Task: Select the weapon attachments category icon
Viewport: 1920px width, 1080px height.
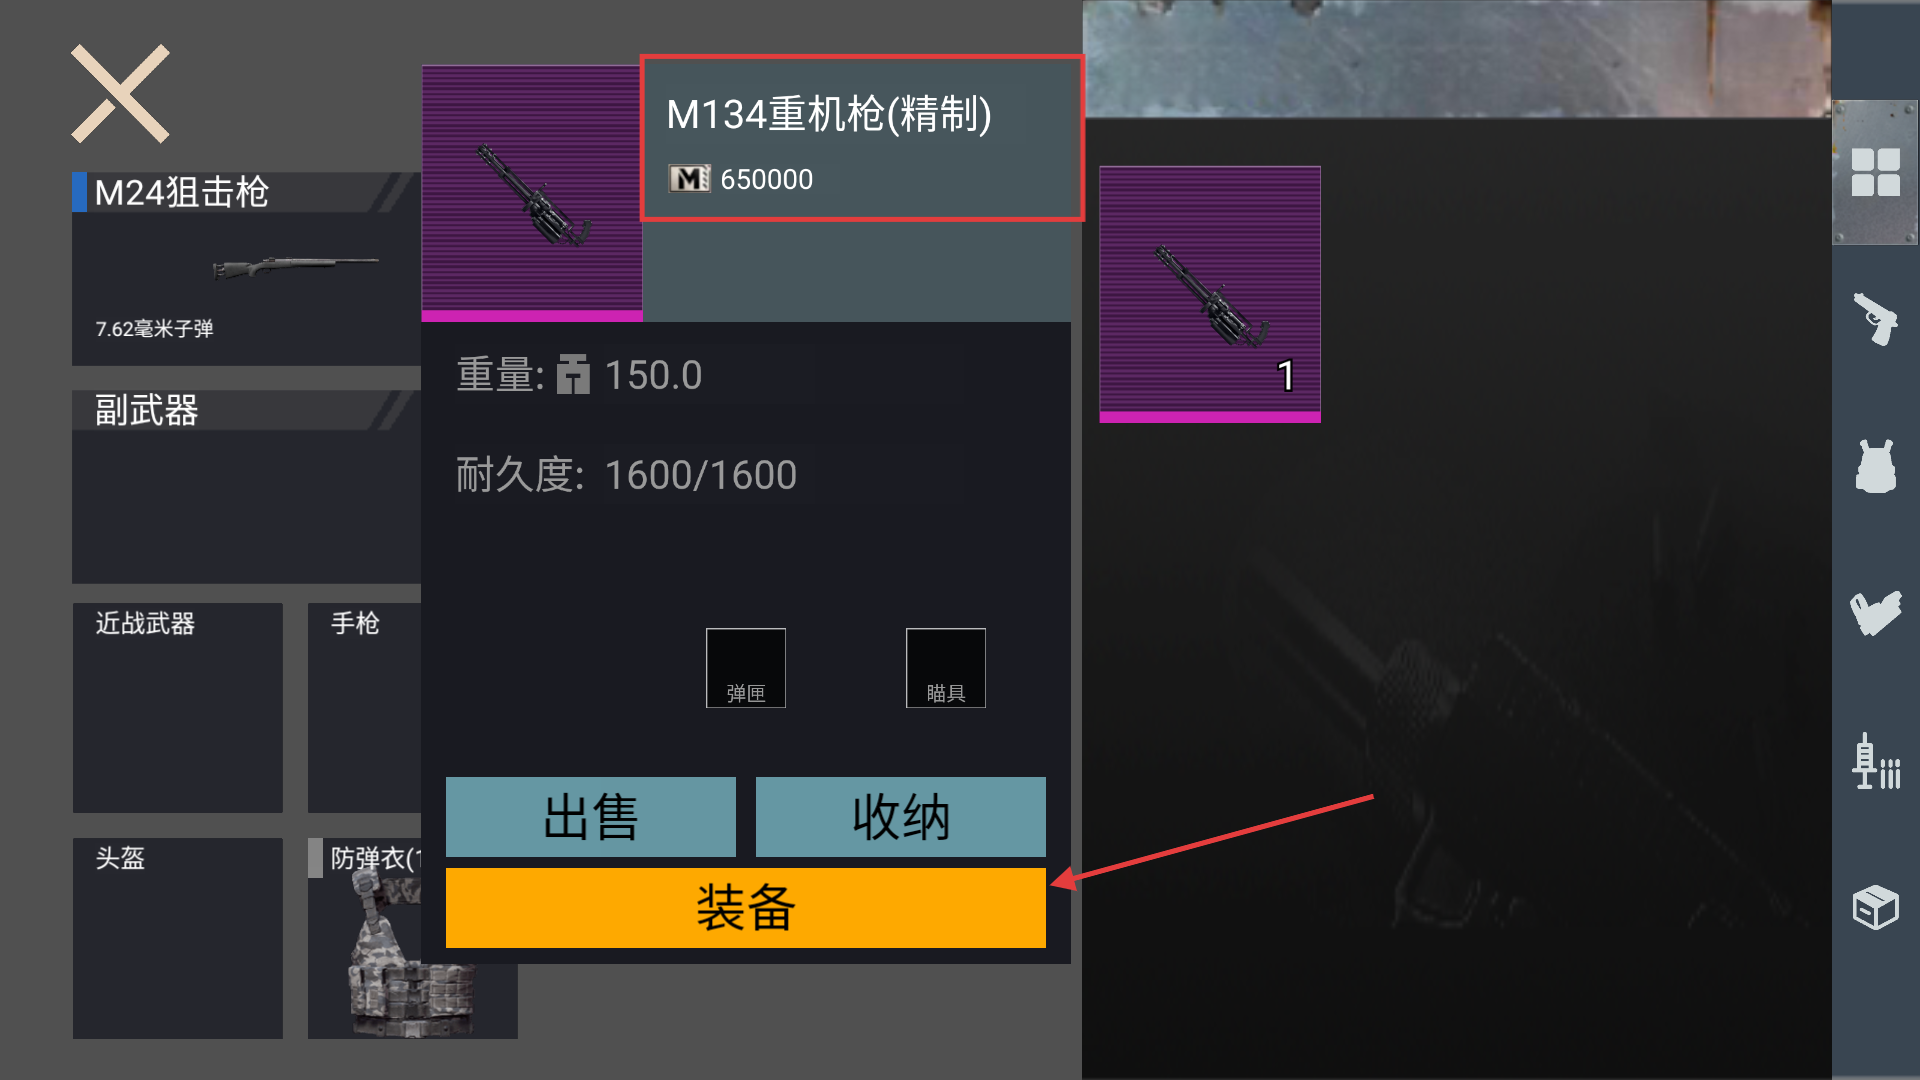Action: point(1875,613)
